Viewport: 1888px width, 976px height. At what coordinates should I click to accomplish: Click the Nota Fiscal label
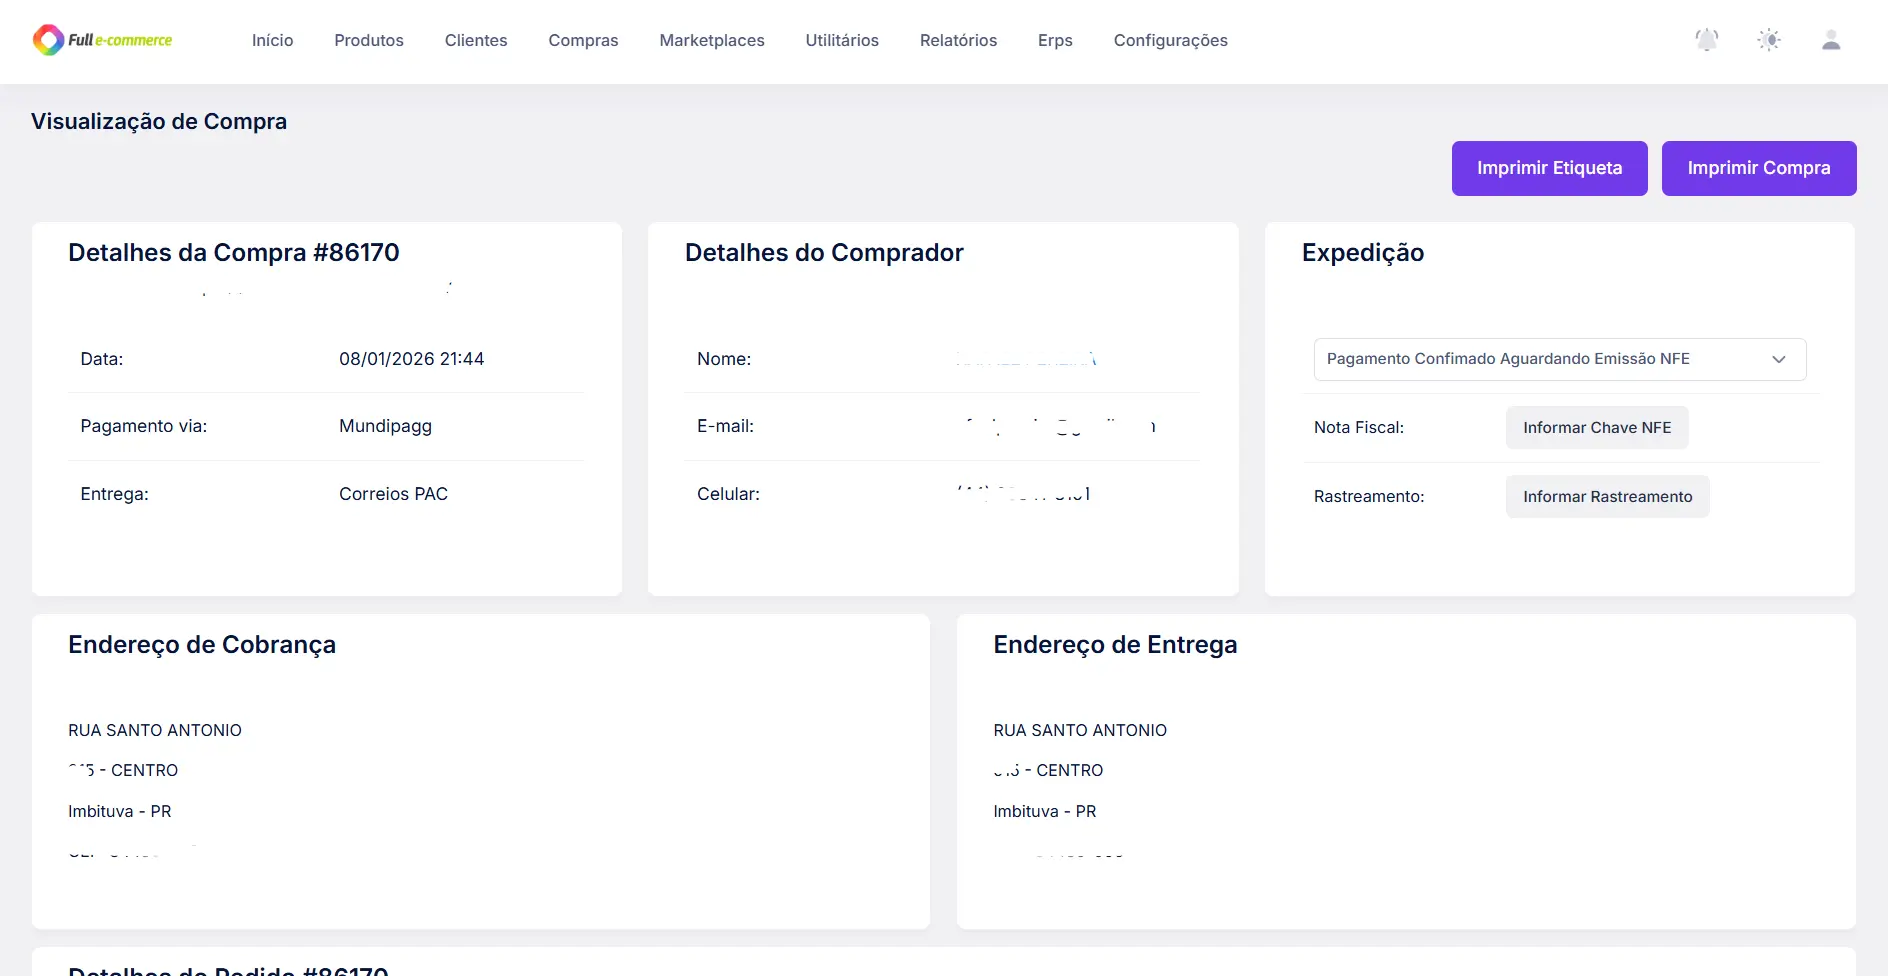(x=1359, y=427)
